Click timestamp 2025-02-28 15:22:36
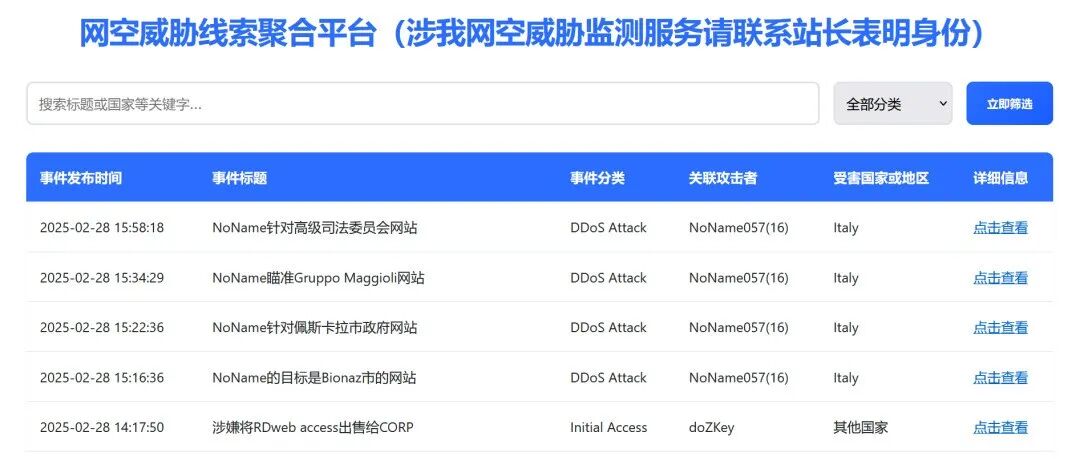Image resolution: width=1080 pixels, height=459 pixels. tap(102, 327)
